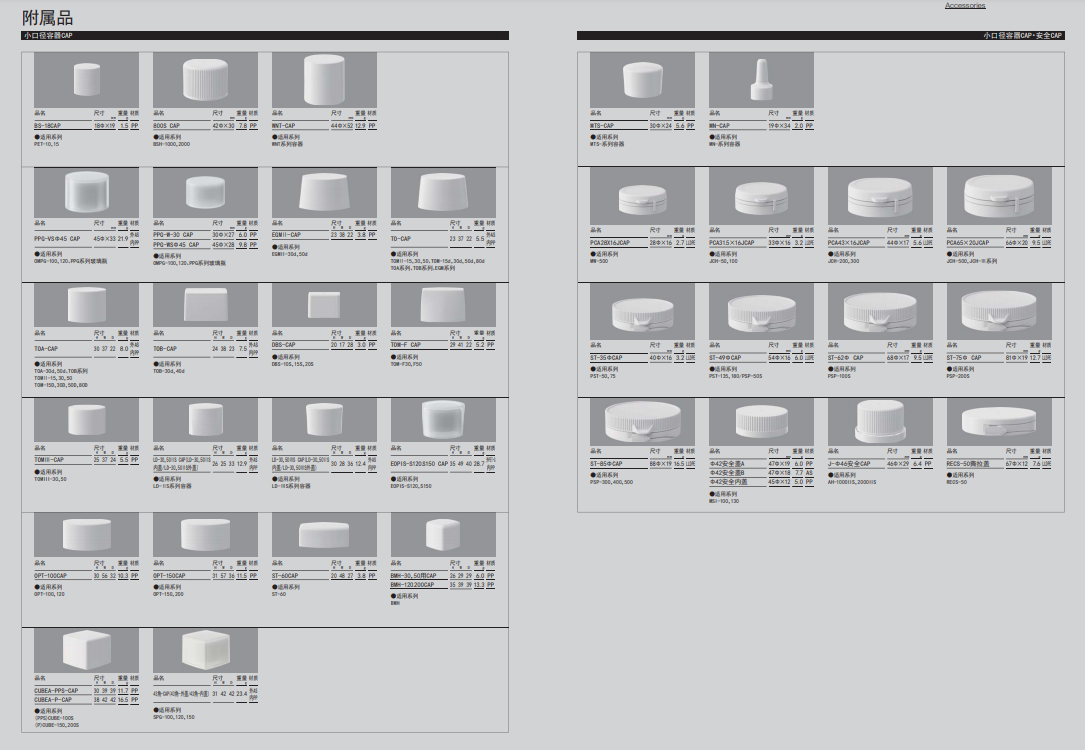Click the EGMII-CAP product photo
The height and width of the screenshot is (750, 1085).
(324, 195)
